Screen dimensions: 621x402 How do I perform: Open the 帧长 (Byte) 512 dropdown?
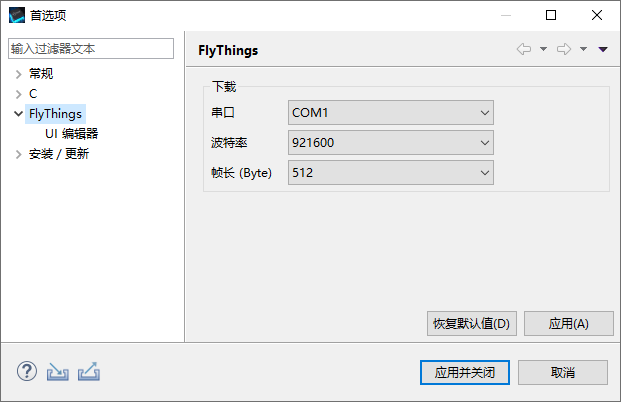391,173
